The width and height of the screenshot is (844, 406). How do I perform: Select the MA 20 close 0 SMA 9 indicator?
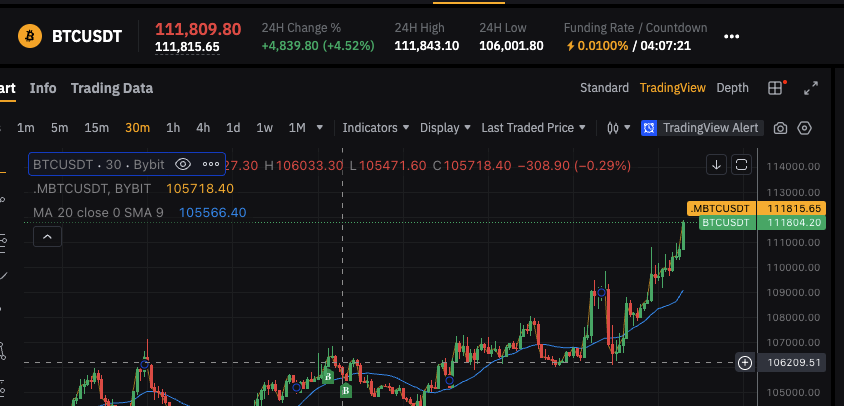point(98,213)
